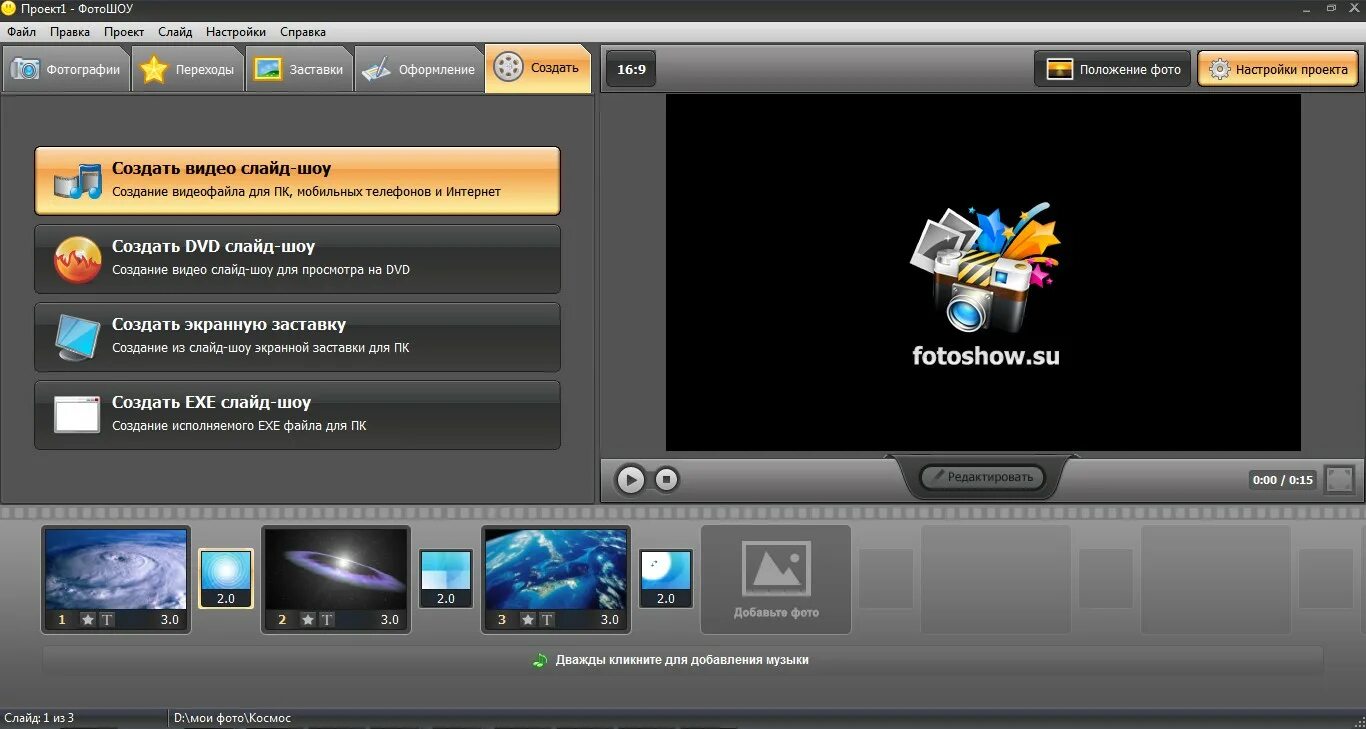Click the star effects icon on slide 2
This screenshot has width=1366, height=729.
308,620
